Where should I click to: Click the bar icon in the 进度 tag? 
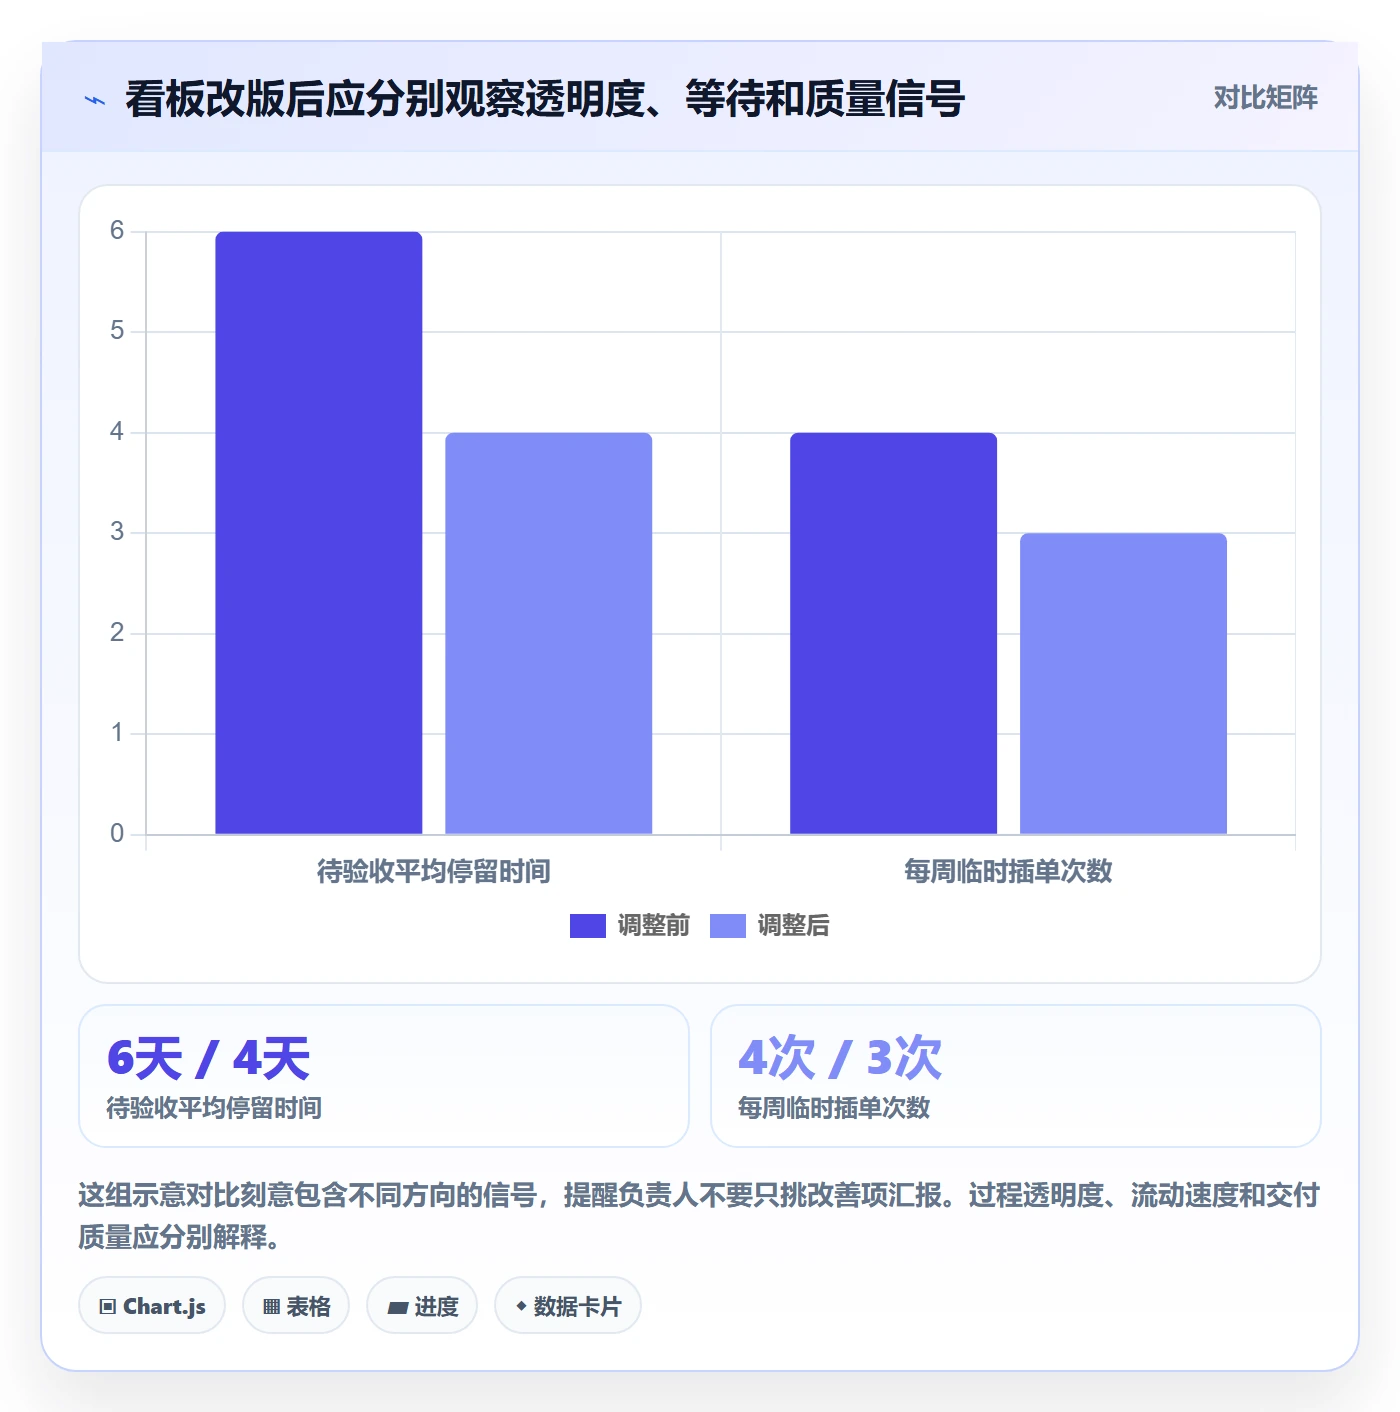(x=398, y=1307)
